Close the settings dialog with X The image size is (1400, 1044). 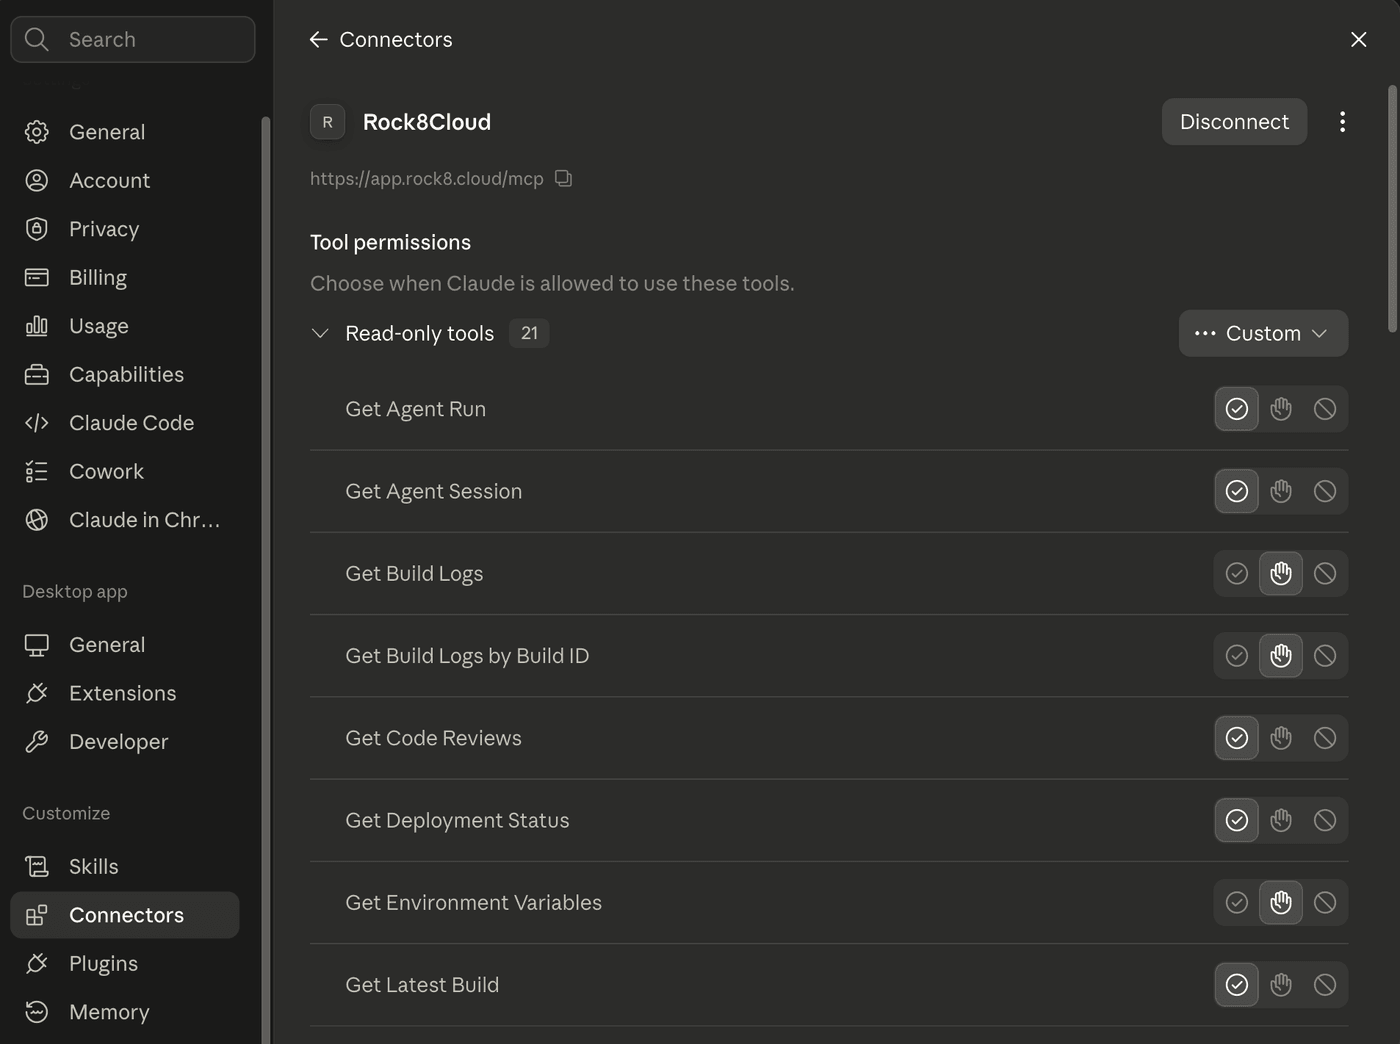1358,39
